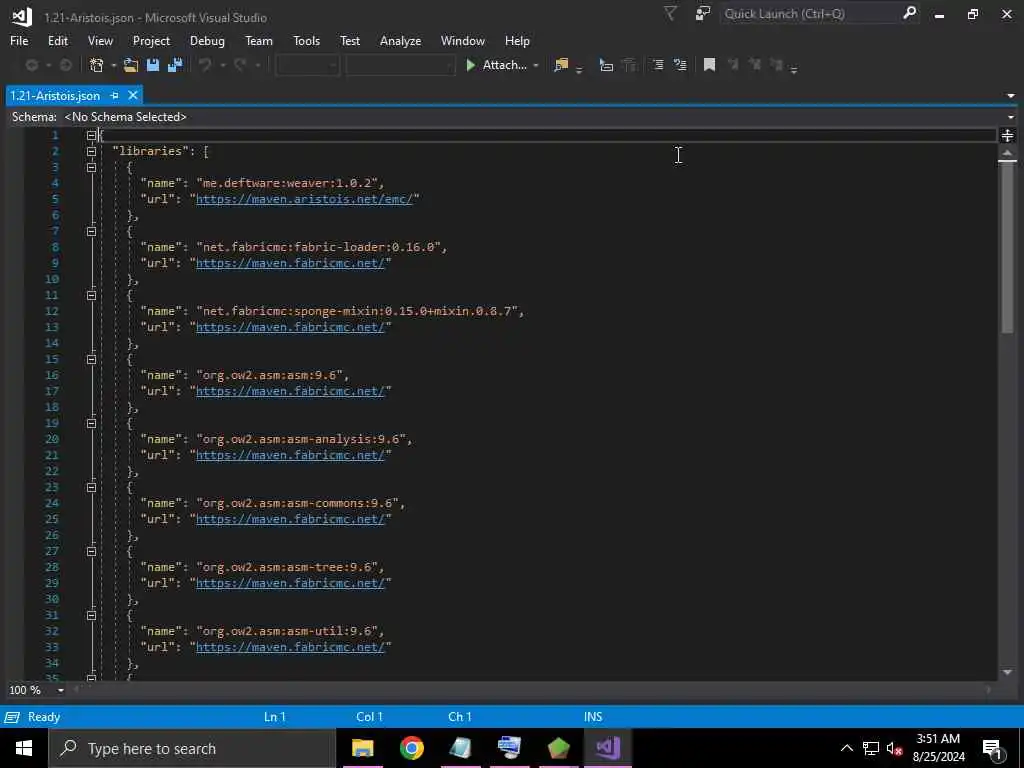Open the document tabs overflow dropdown

pyautogui.click(x=1010, y=95)
